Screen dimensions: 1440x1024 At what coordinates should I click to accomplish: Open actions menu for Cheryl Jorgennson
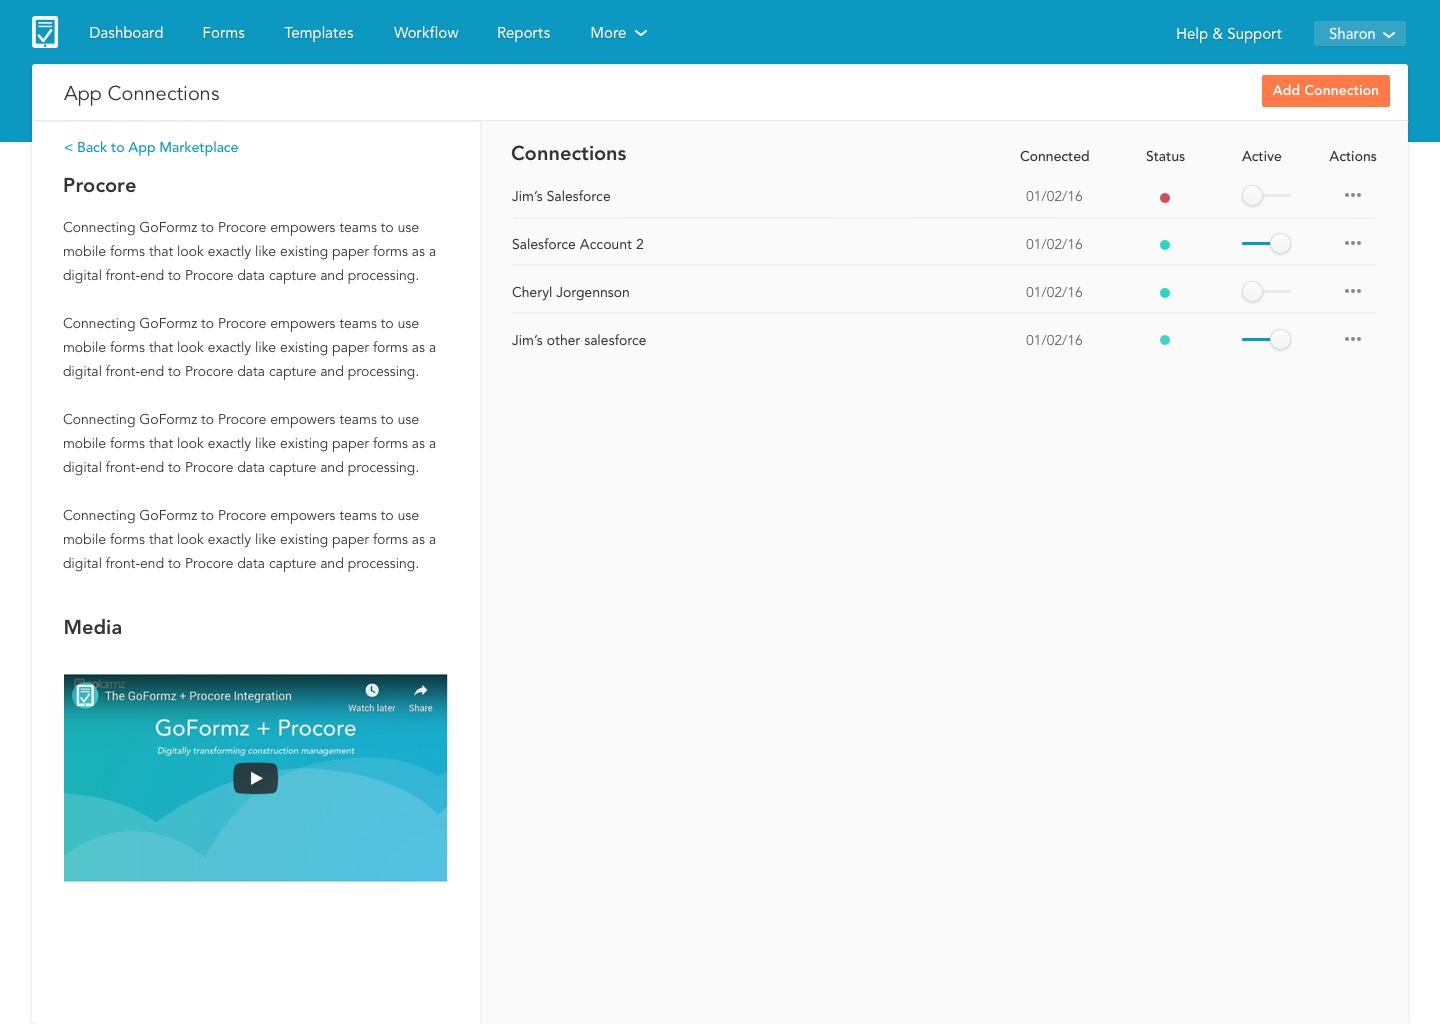[1352, 292]
